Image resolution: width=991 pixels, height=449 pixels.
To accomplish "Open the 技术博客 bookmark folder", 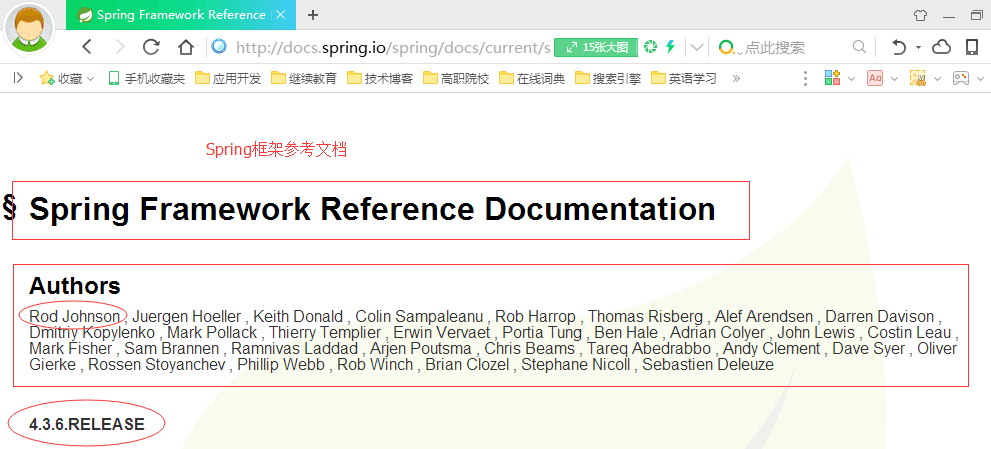I will (x=380, y=78).
